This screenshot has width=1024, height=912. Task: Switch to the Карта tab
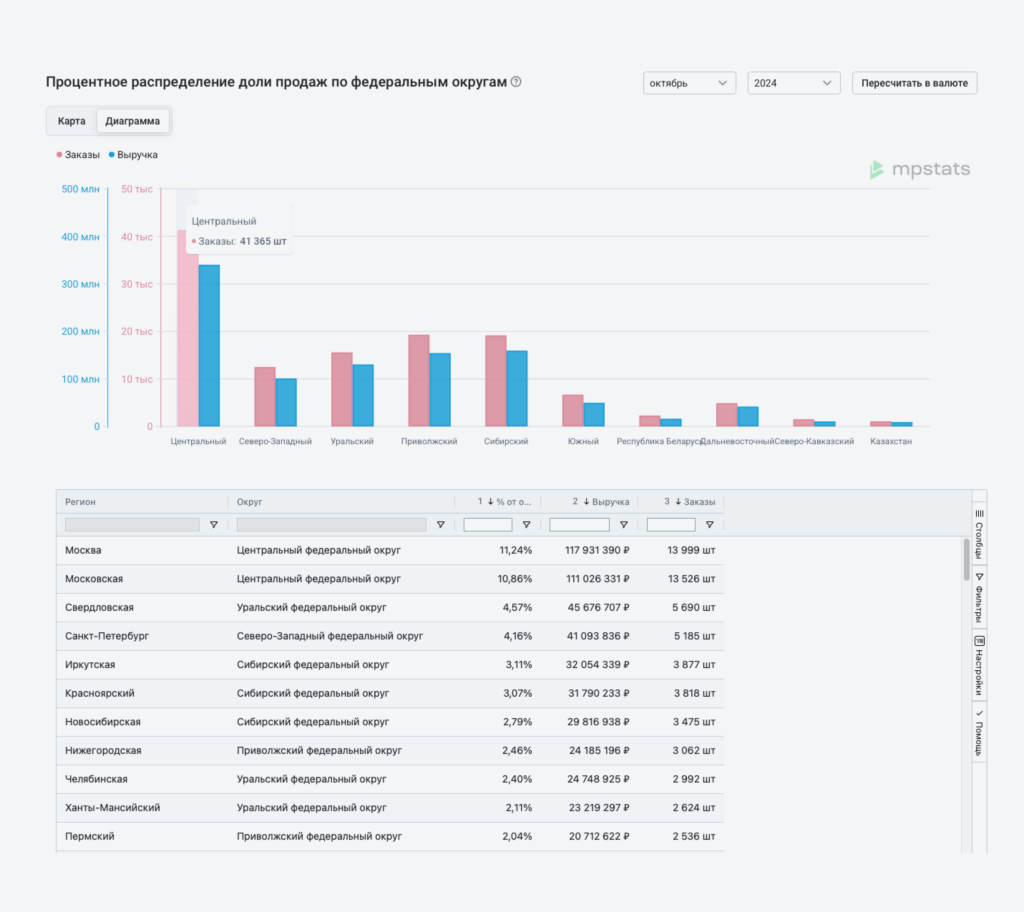point(72,121)
